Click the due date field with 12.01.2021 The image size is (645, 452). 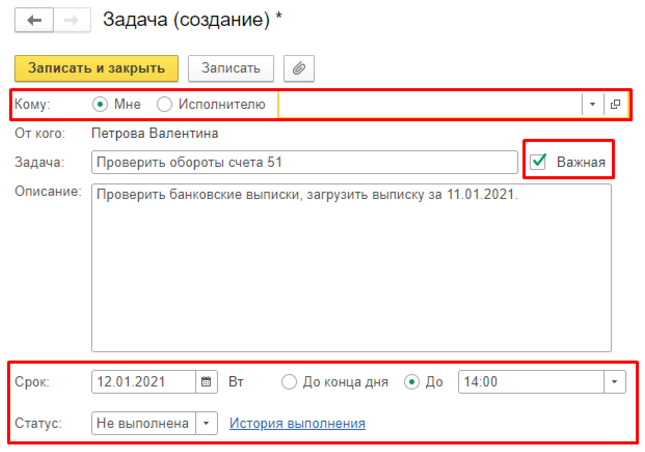tap(143, 382)
